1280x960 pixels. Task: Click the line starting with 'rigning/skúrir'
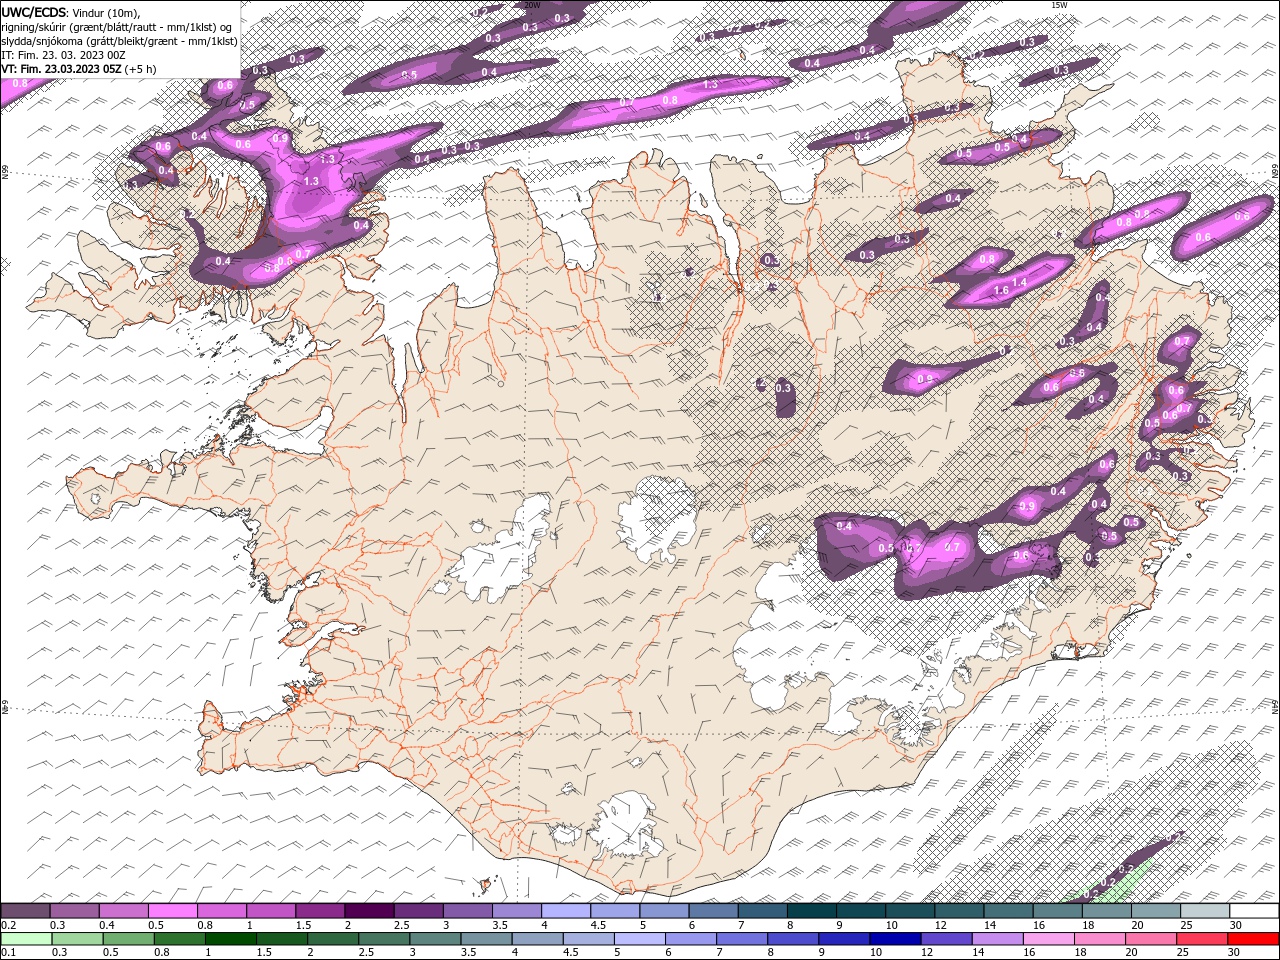pos(117,27)
